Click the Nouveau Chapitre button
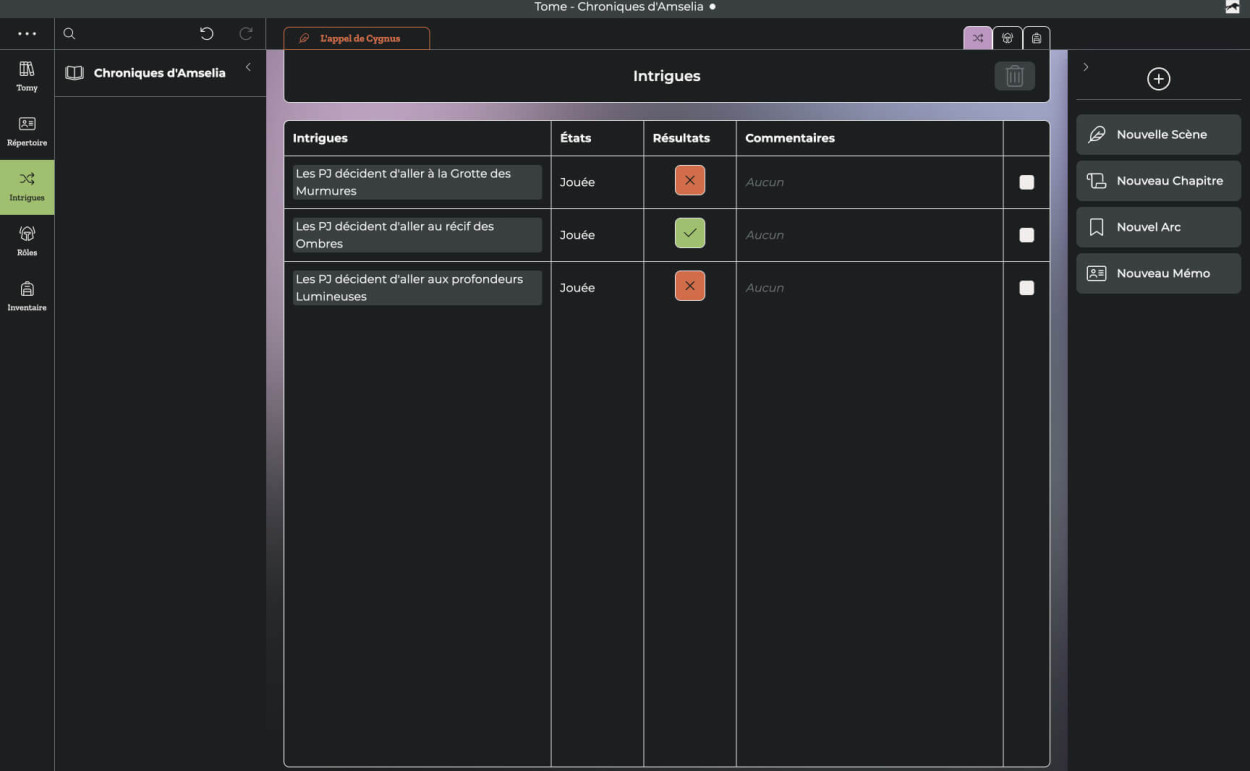The height and width of the screenshot is (771, 1250). [1158, 181]
